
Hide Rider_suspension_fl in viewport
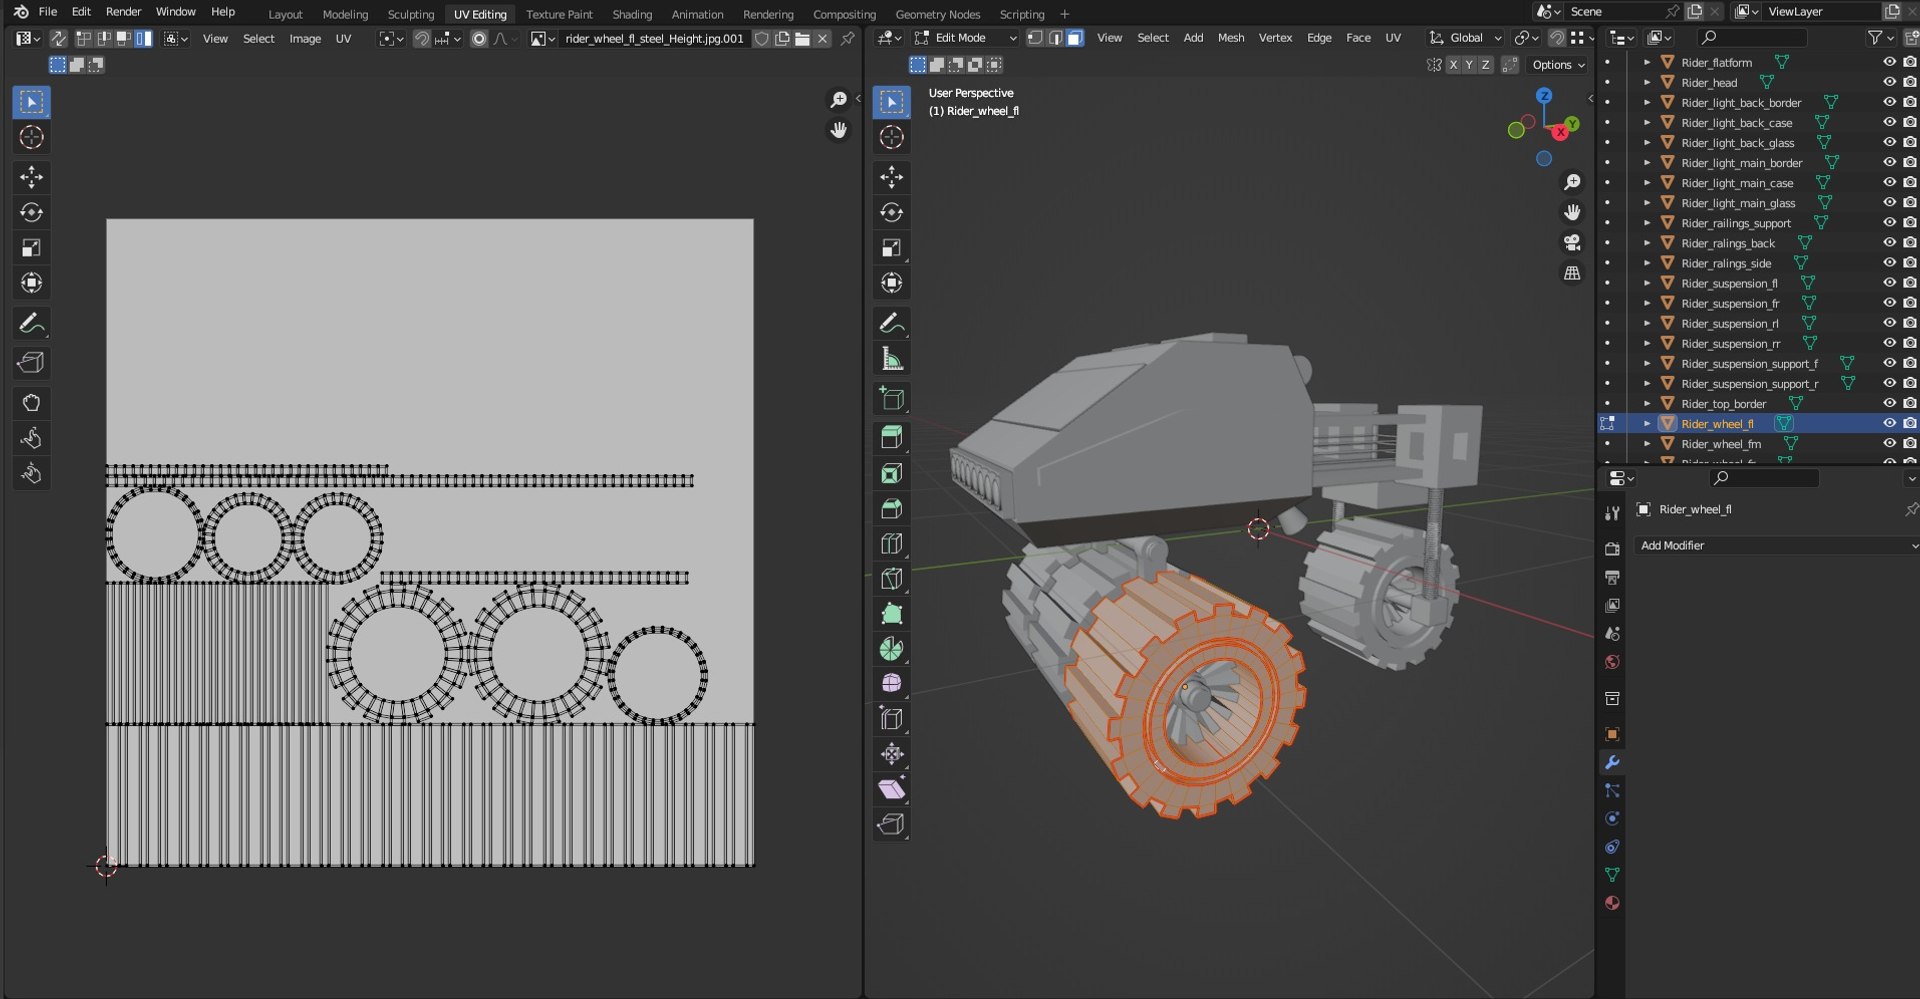click(1889, 283)
